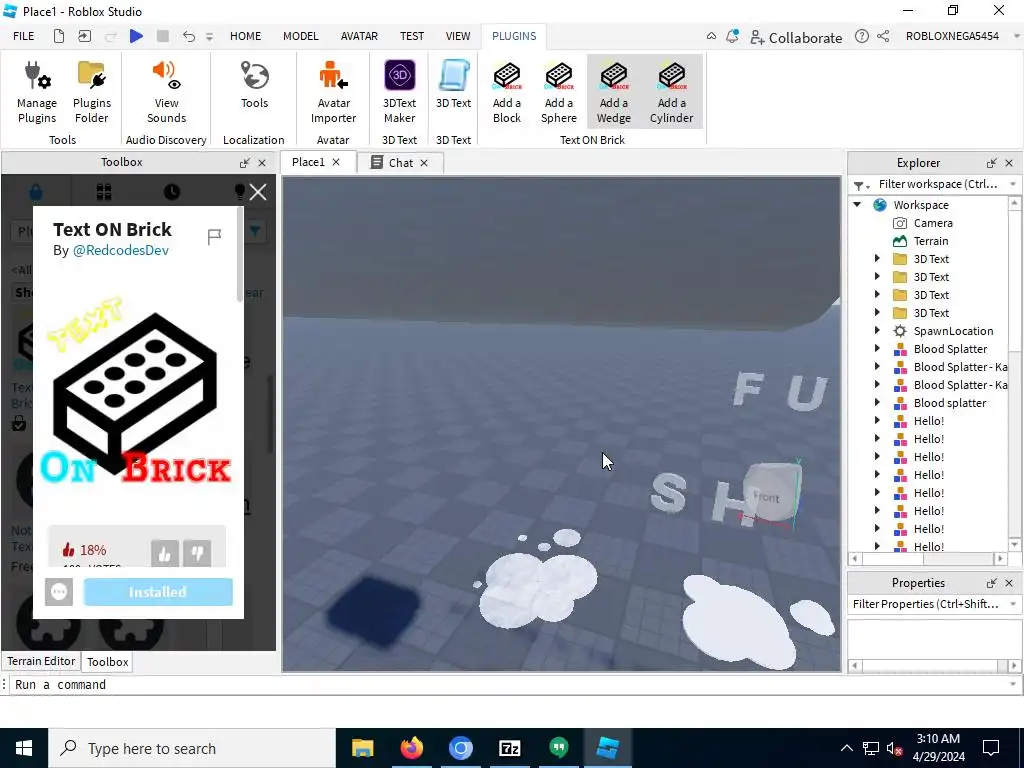Start playtest with the Play button

pyautogui.click(x=136, y=36)
